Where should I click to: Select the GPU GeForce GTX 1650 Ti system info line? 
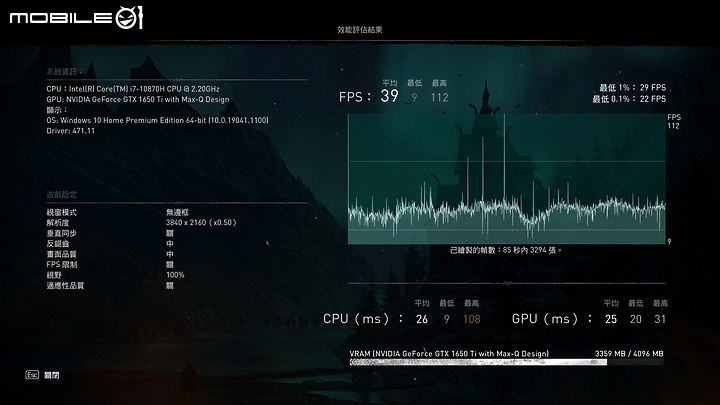tap(138, 99)
